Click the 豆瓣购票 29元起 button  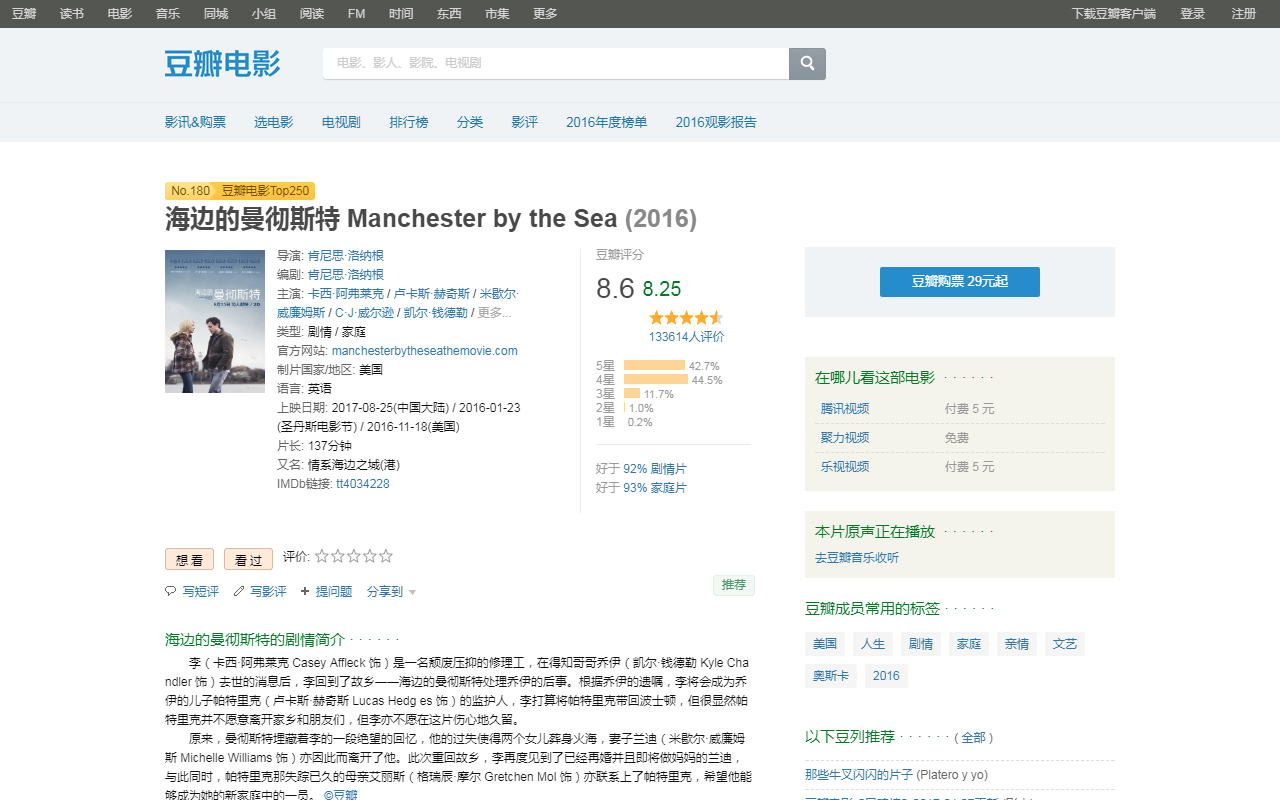(959, 282)
